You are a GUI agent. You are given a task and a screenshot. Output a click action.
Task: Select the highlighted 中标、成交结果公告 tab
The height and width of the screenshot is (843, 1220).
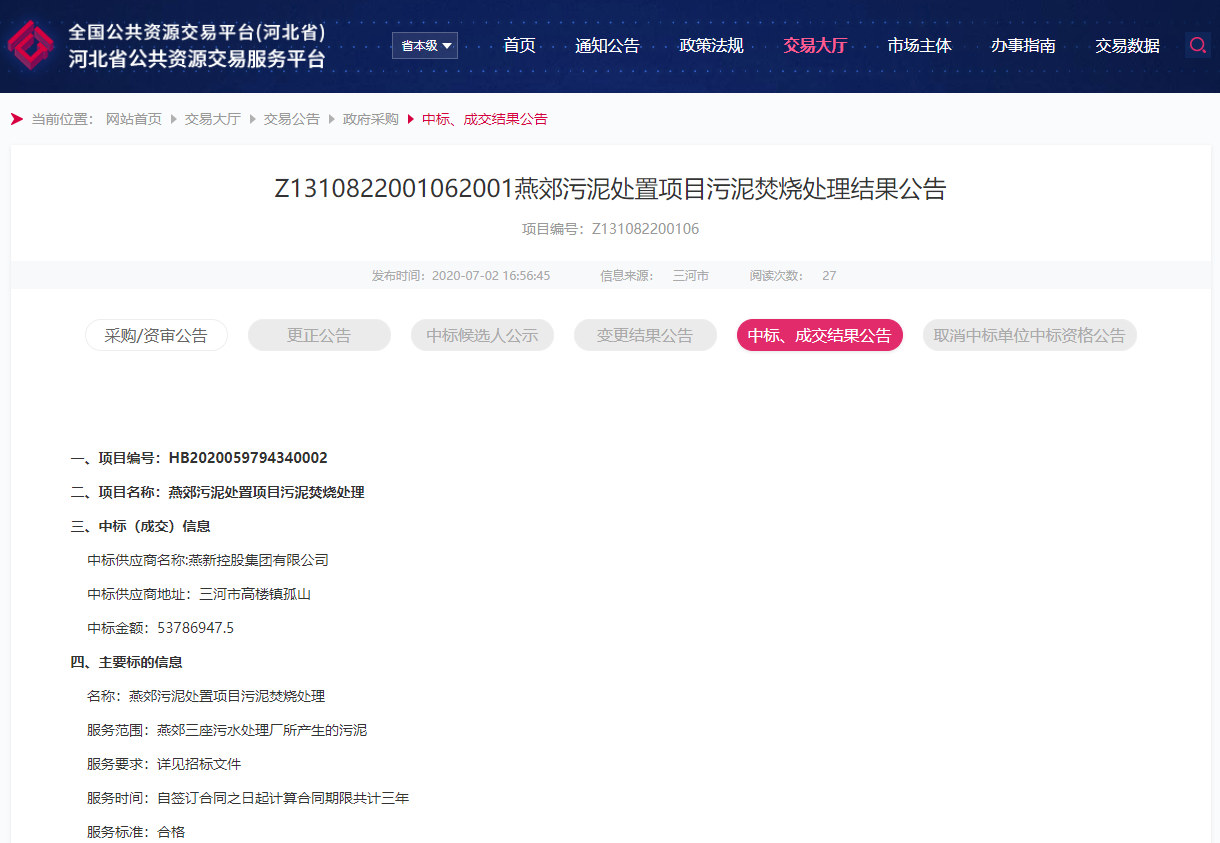pos(820,335)
